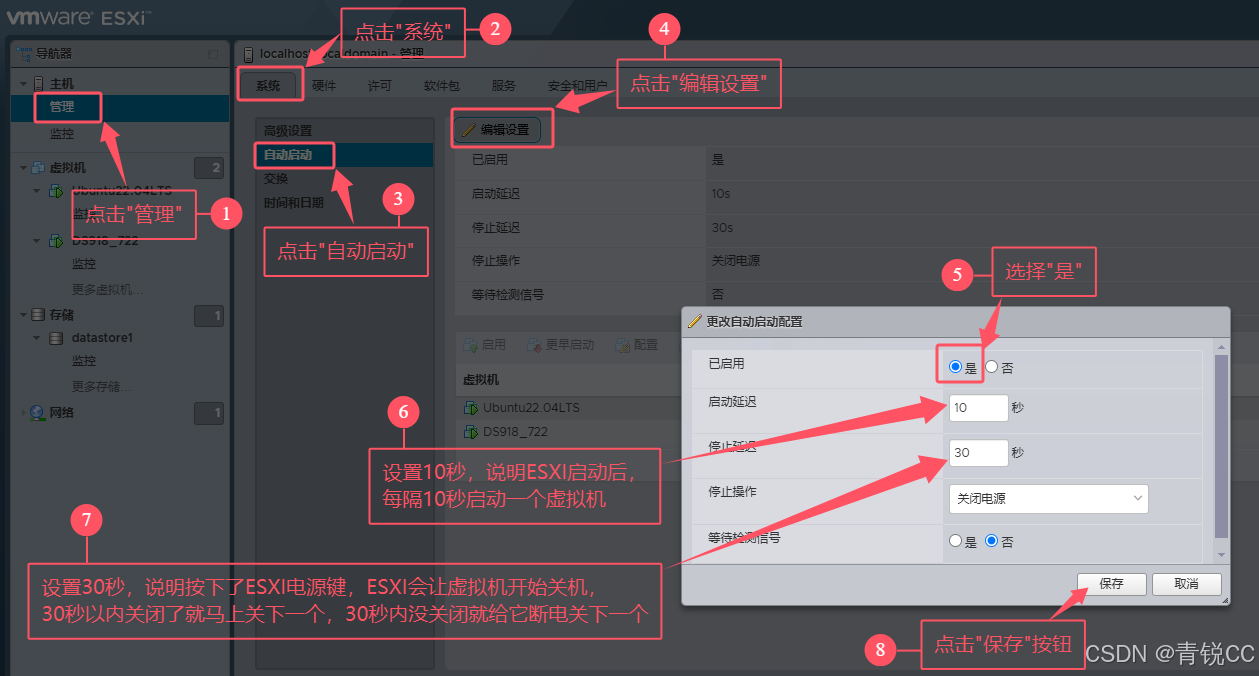Switch to the 服务 tab
This screenshot has width=1259, height=676.
point(504,86)
